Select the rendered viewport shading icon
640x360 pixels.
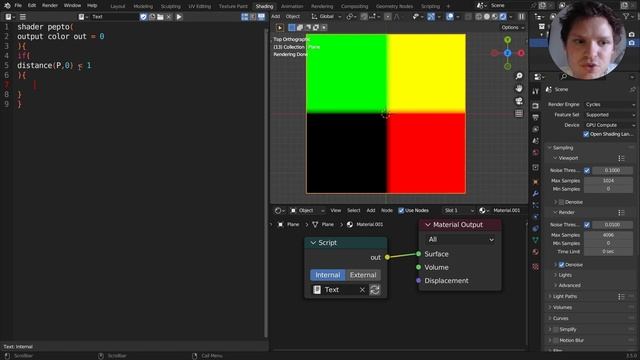[x=503, y=17]
